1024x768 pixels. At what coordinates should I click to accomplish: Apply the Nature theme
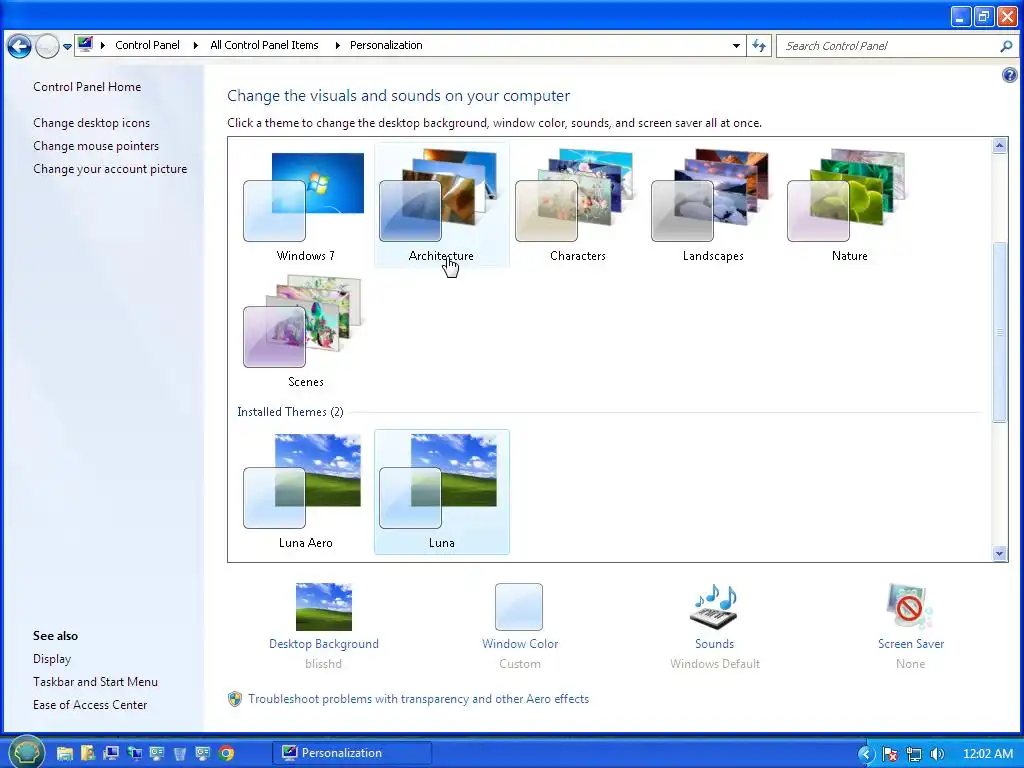849,206
